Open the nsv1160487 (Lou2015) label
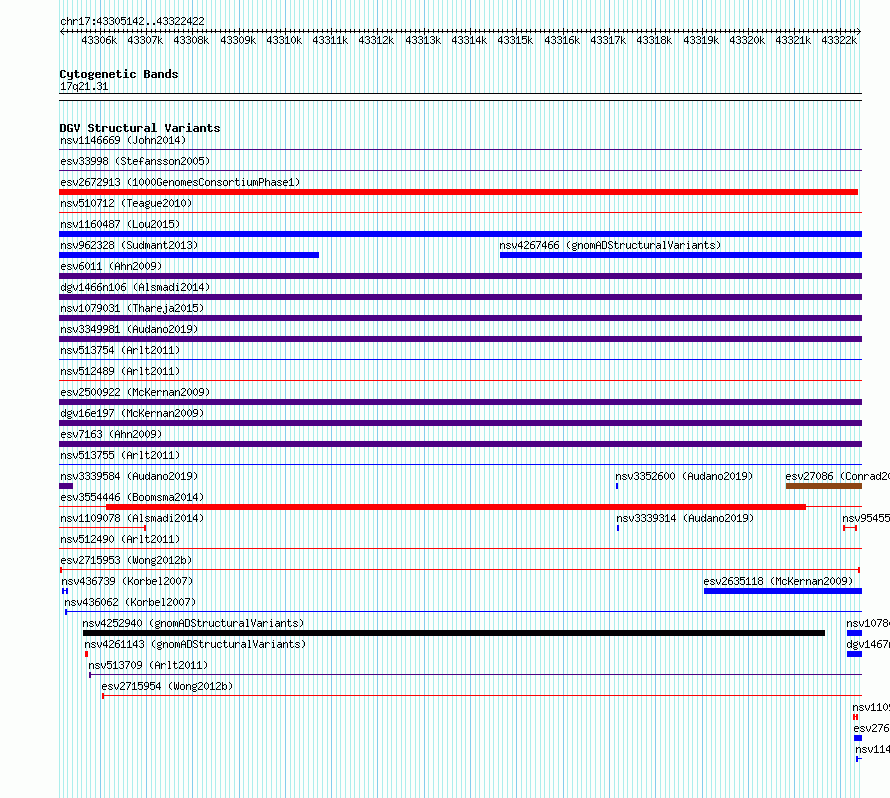The width and height of the screenshot is (890, 798). tap(120, 224)
